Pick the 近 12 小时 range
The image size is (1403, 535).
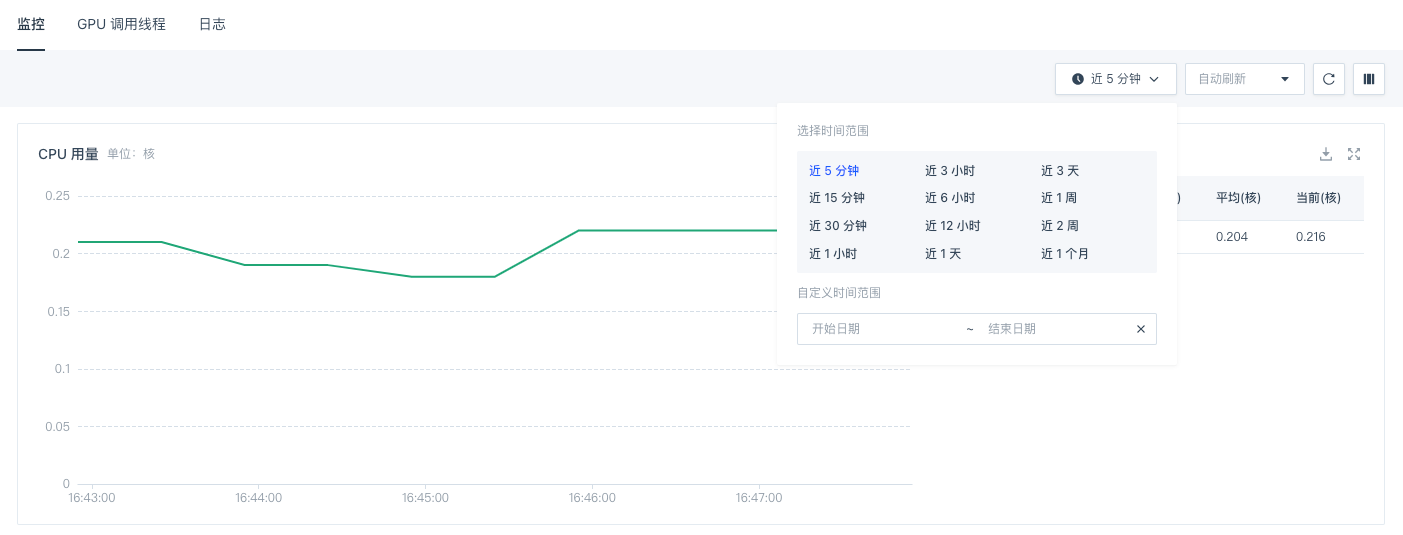click(952, 226)
